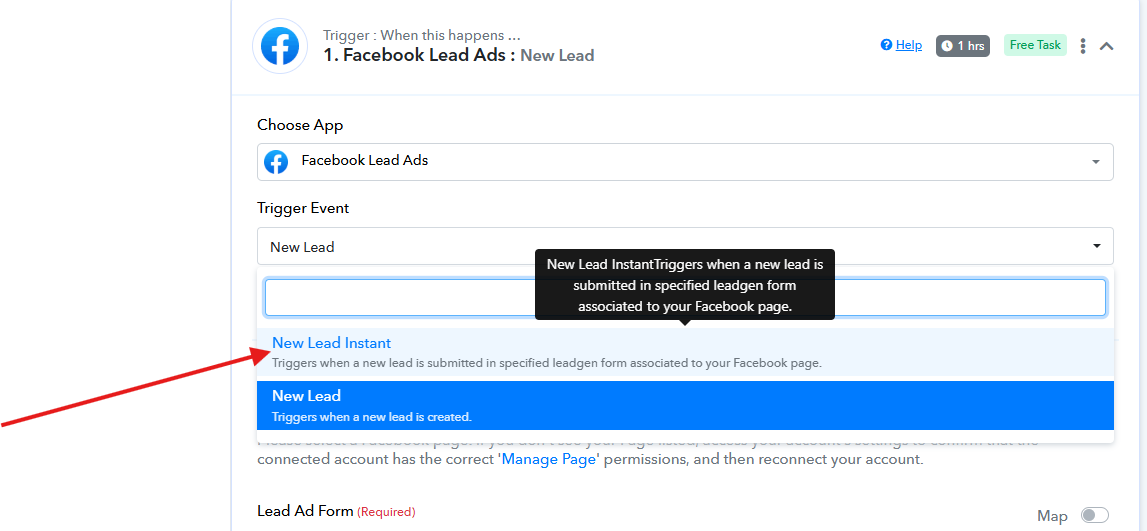Expand the Choose App dropdown arrow

pyautogui.click(x=1096, y=162)
